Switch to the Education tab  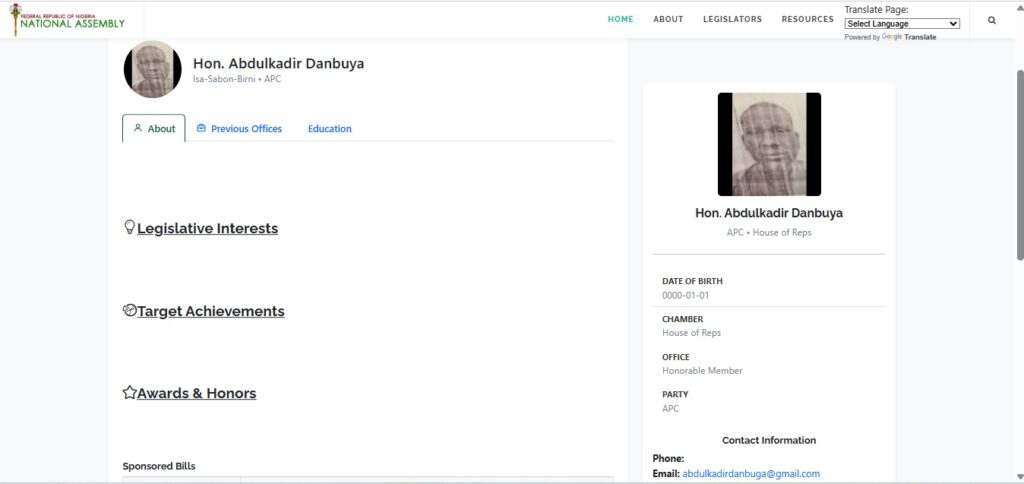[x=329, y=129]
